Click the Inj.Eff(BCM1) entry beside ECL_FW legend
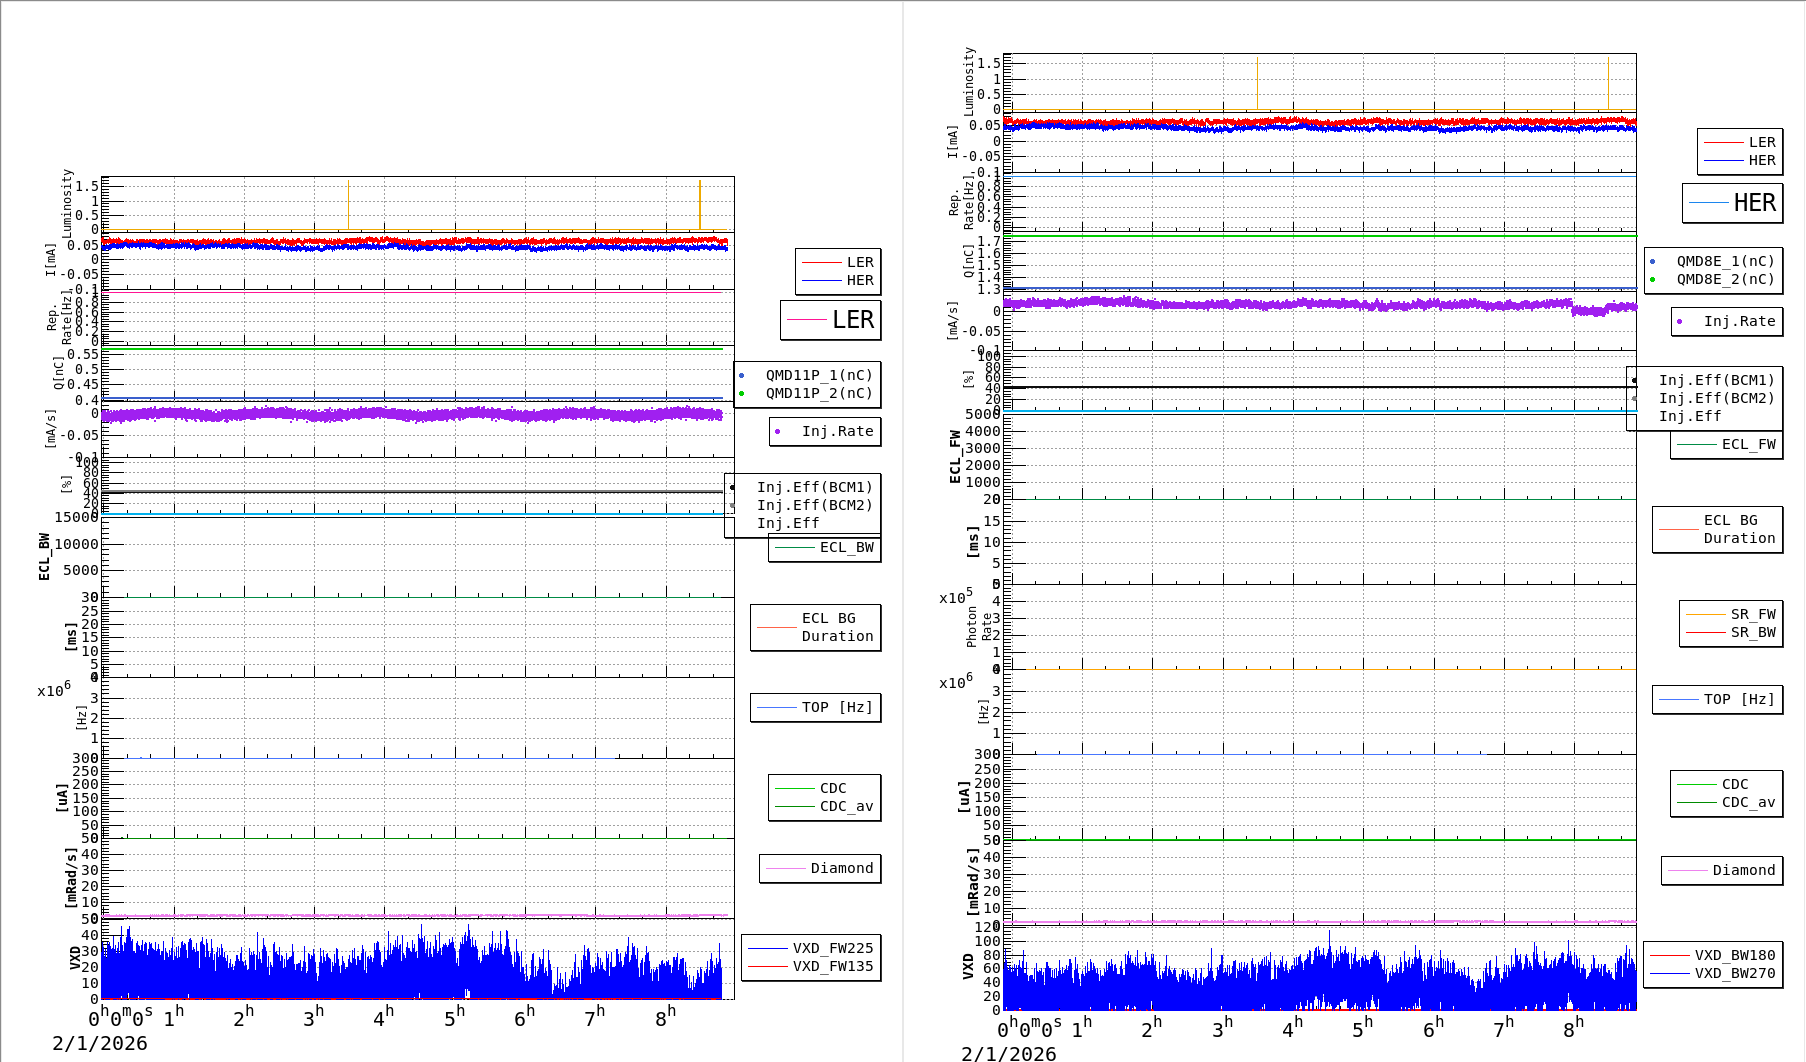 coord(1715,380)
